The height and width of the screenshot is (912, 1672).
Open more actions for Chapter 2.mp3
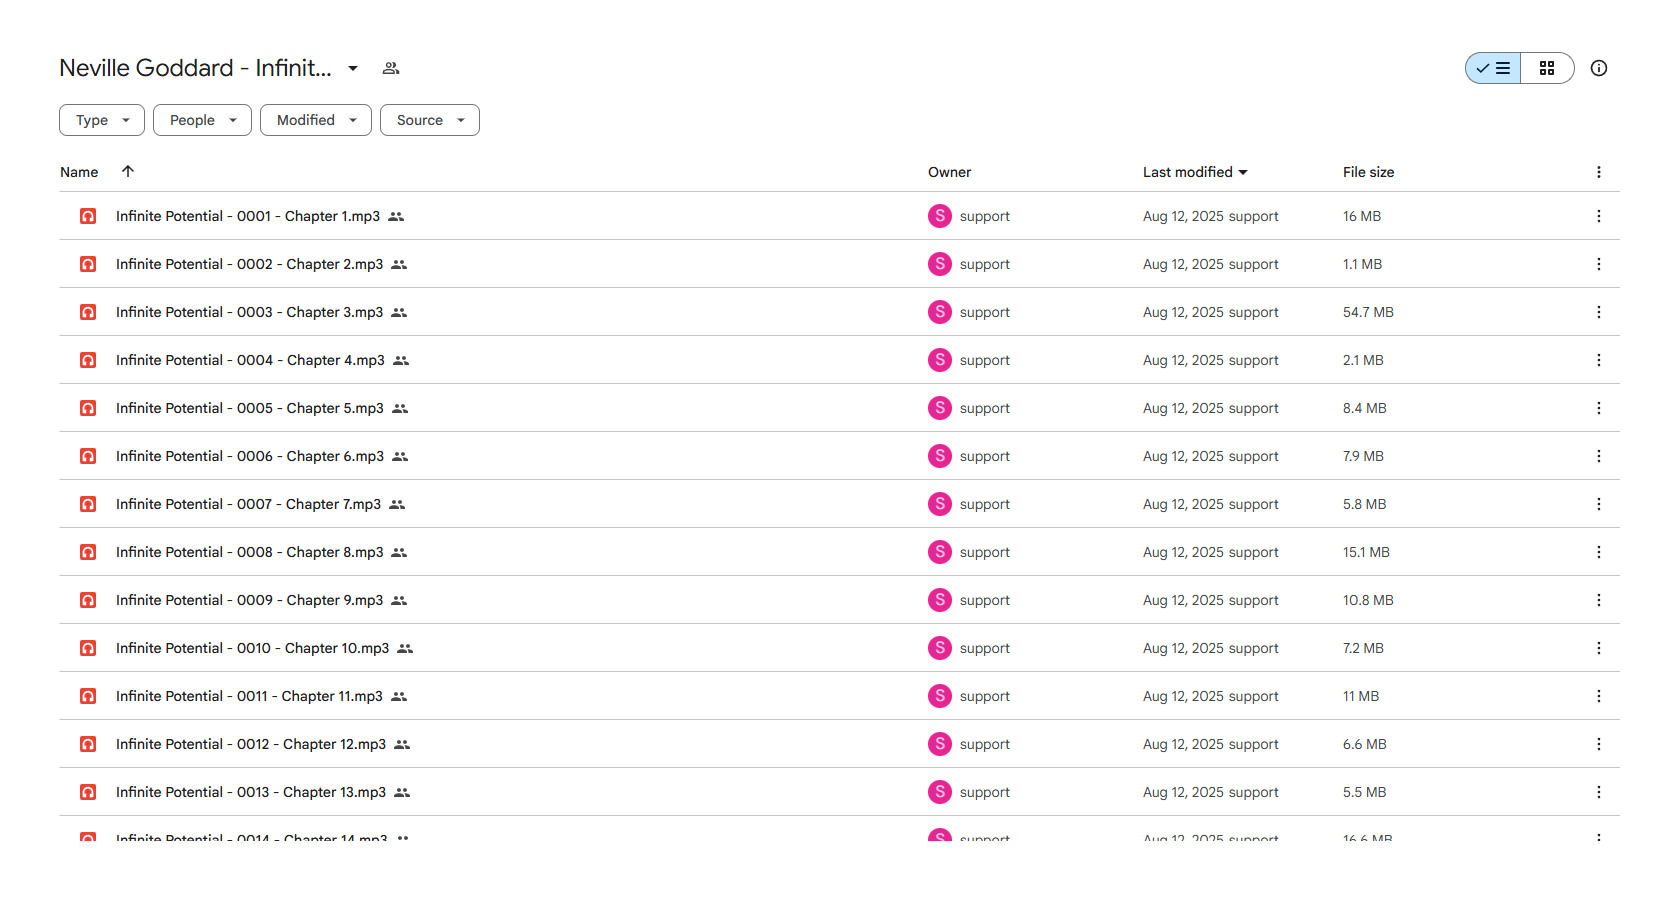1599,264
